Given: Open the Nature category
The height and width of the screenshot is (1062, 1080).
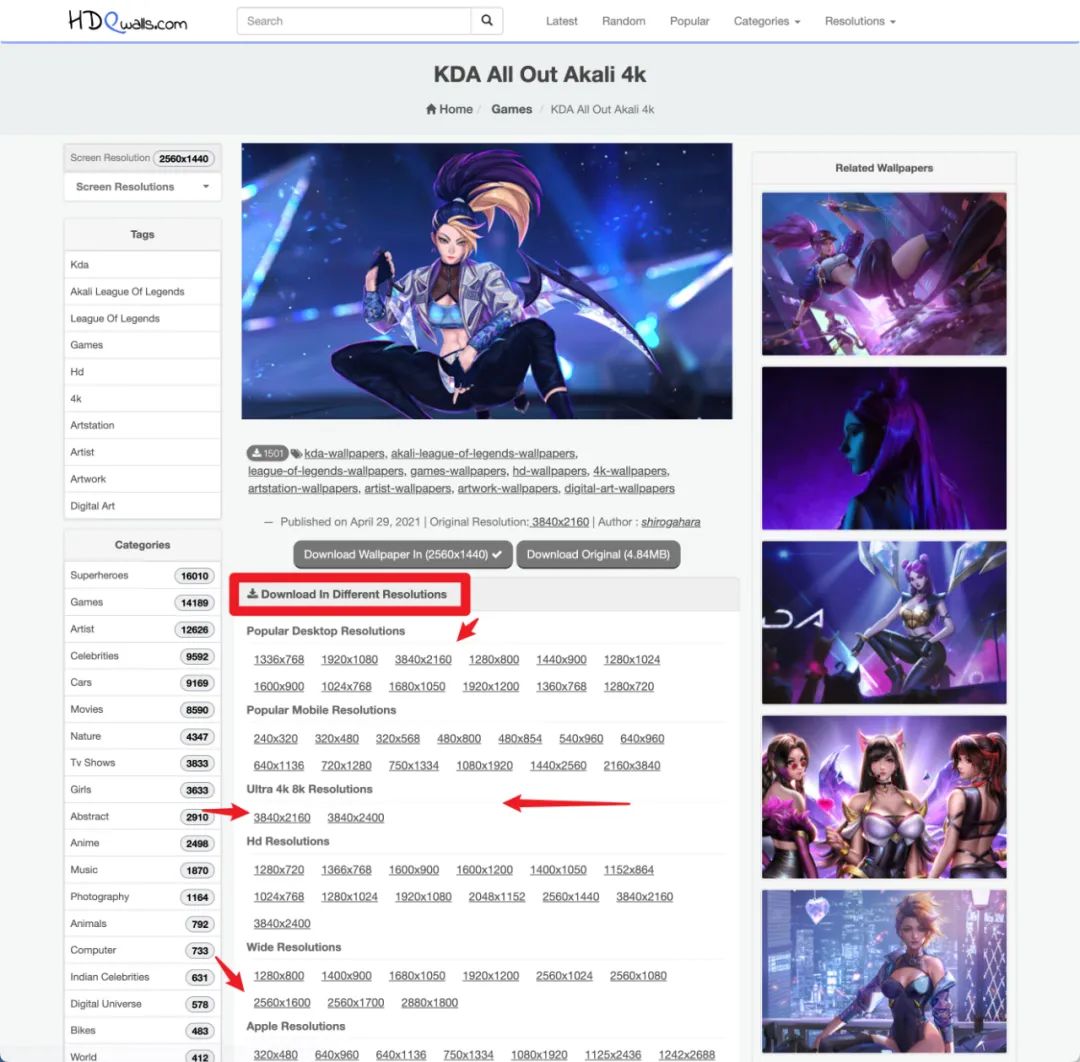Looking at the screenshot, I should [x=143, y=736].
